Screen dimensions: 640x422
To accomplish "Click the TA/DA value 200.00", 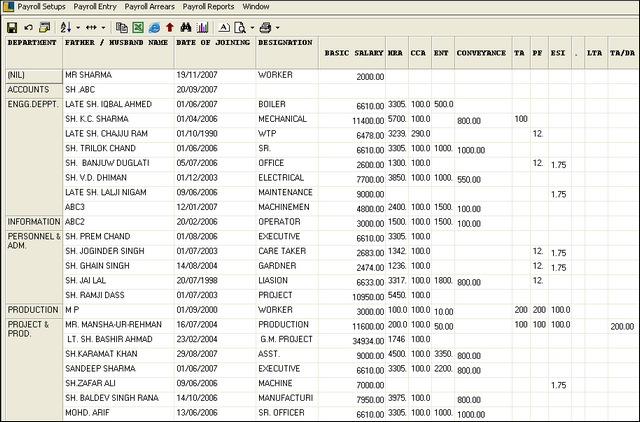I will point(622,326).
